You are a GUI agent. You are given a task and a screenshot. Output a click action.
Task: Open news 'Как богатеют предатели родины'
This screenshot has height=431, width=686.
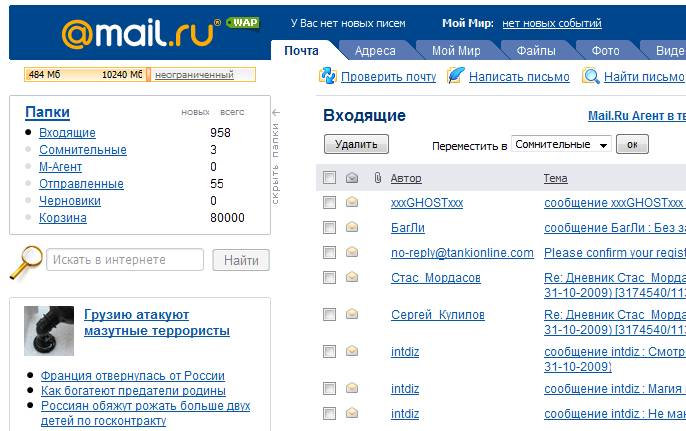[x=133, y=391]
